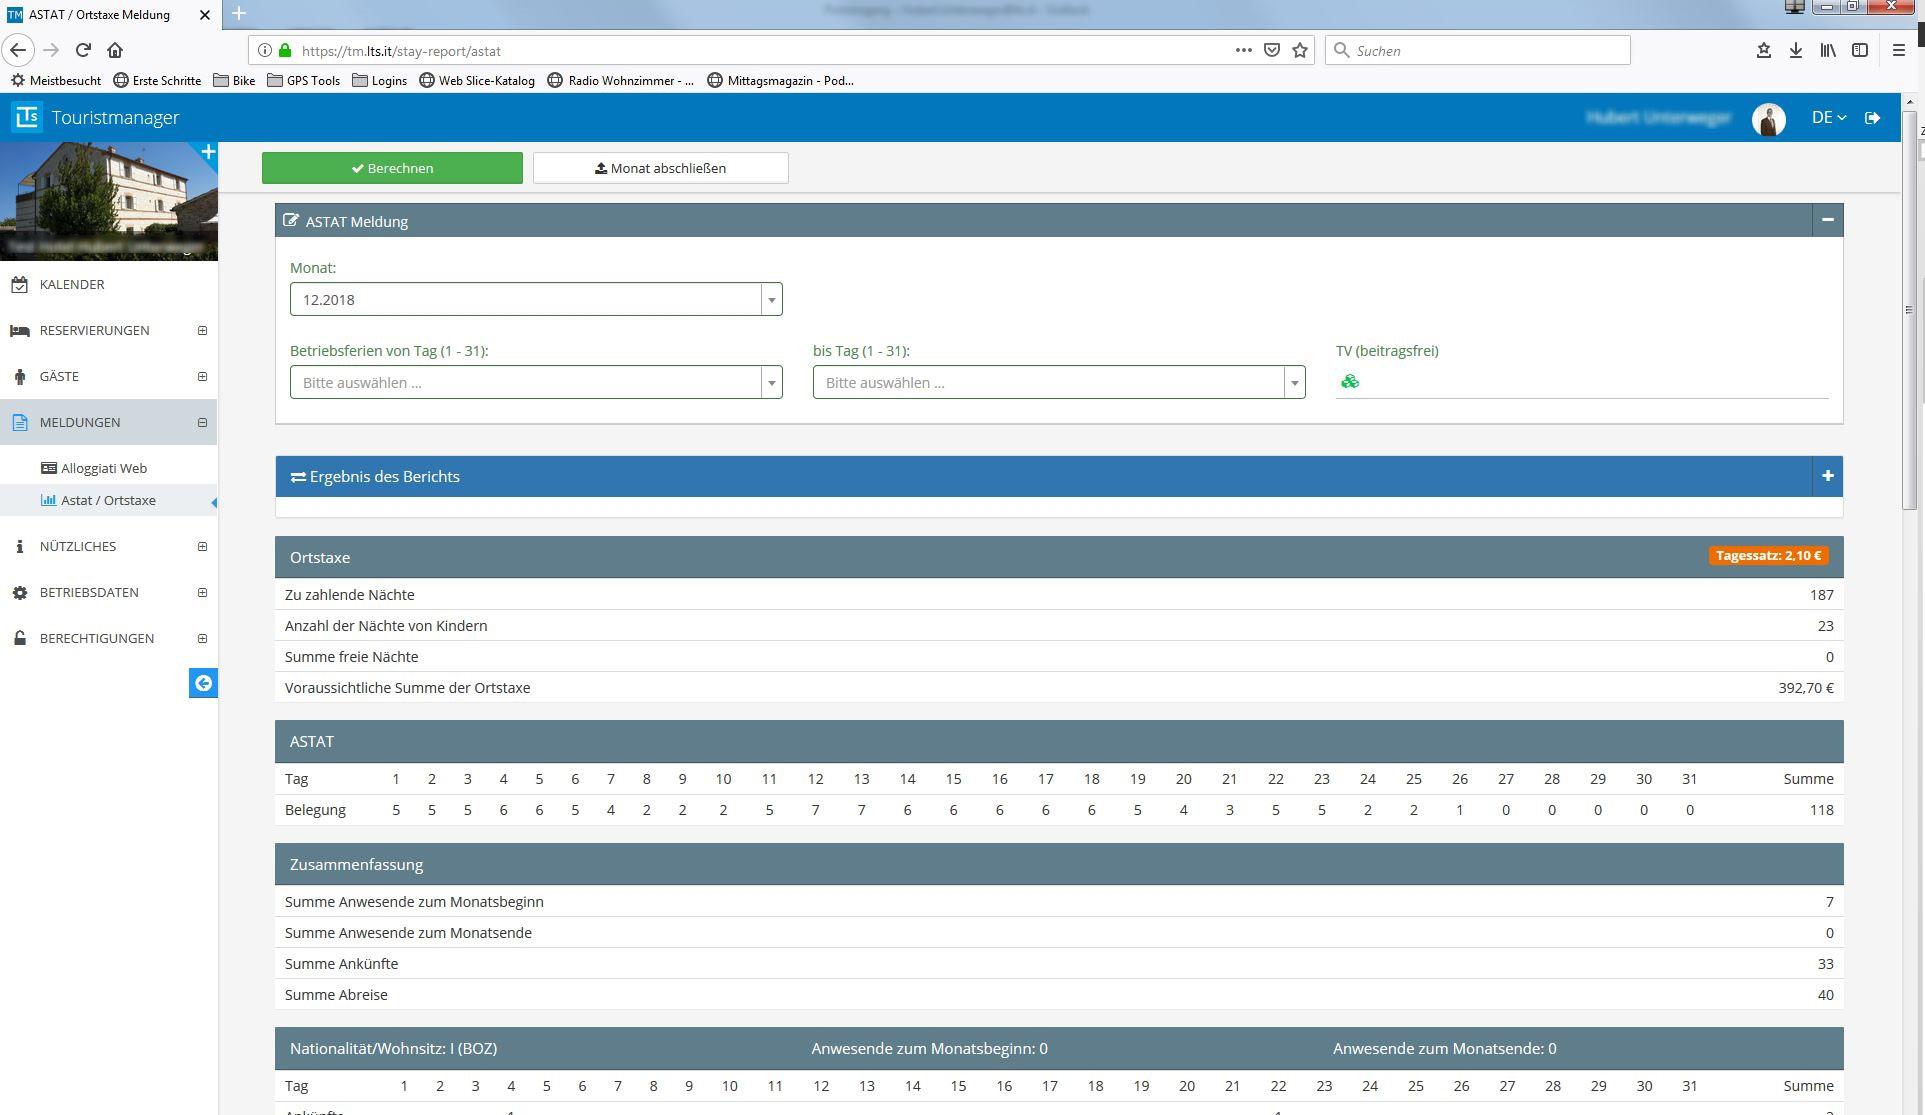The height and width of the screenshot is (1115, 1925).
Task: Open the Kalender sidebar item
Action: point(72,284)
